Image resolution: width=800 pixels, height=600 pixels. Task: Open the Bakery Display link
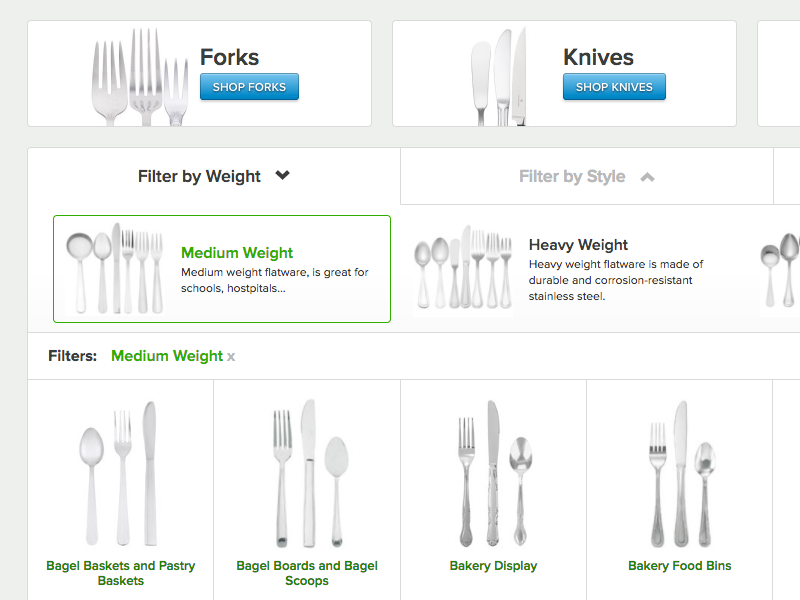tap(493, 566)
